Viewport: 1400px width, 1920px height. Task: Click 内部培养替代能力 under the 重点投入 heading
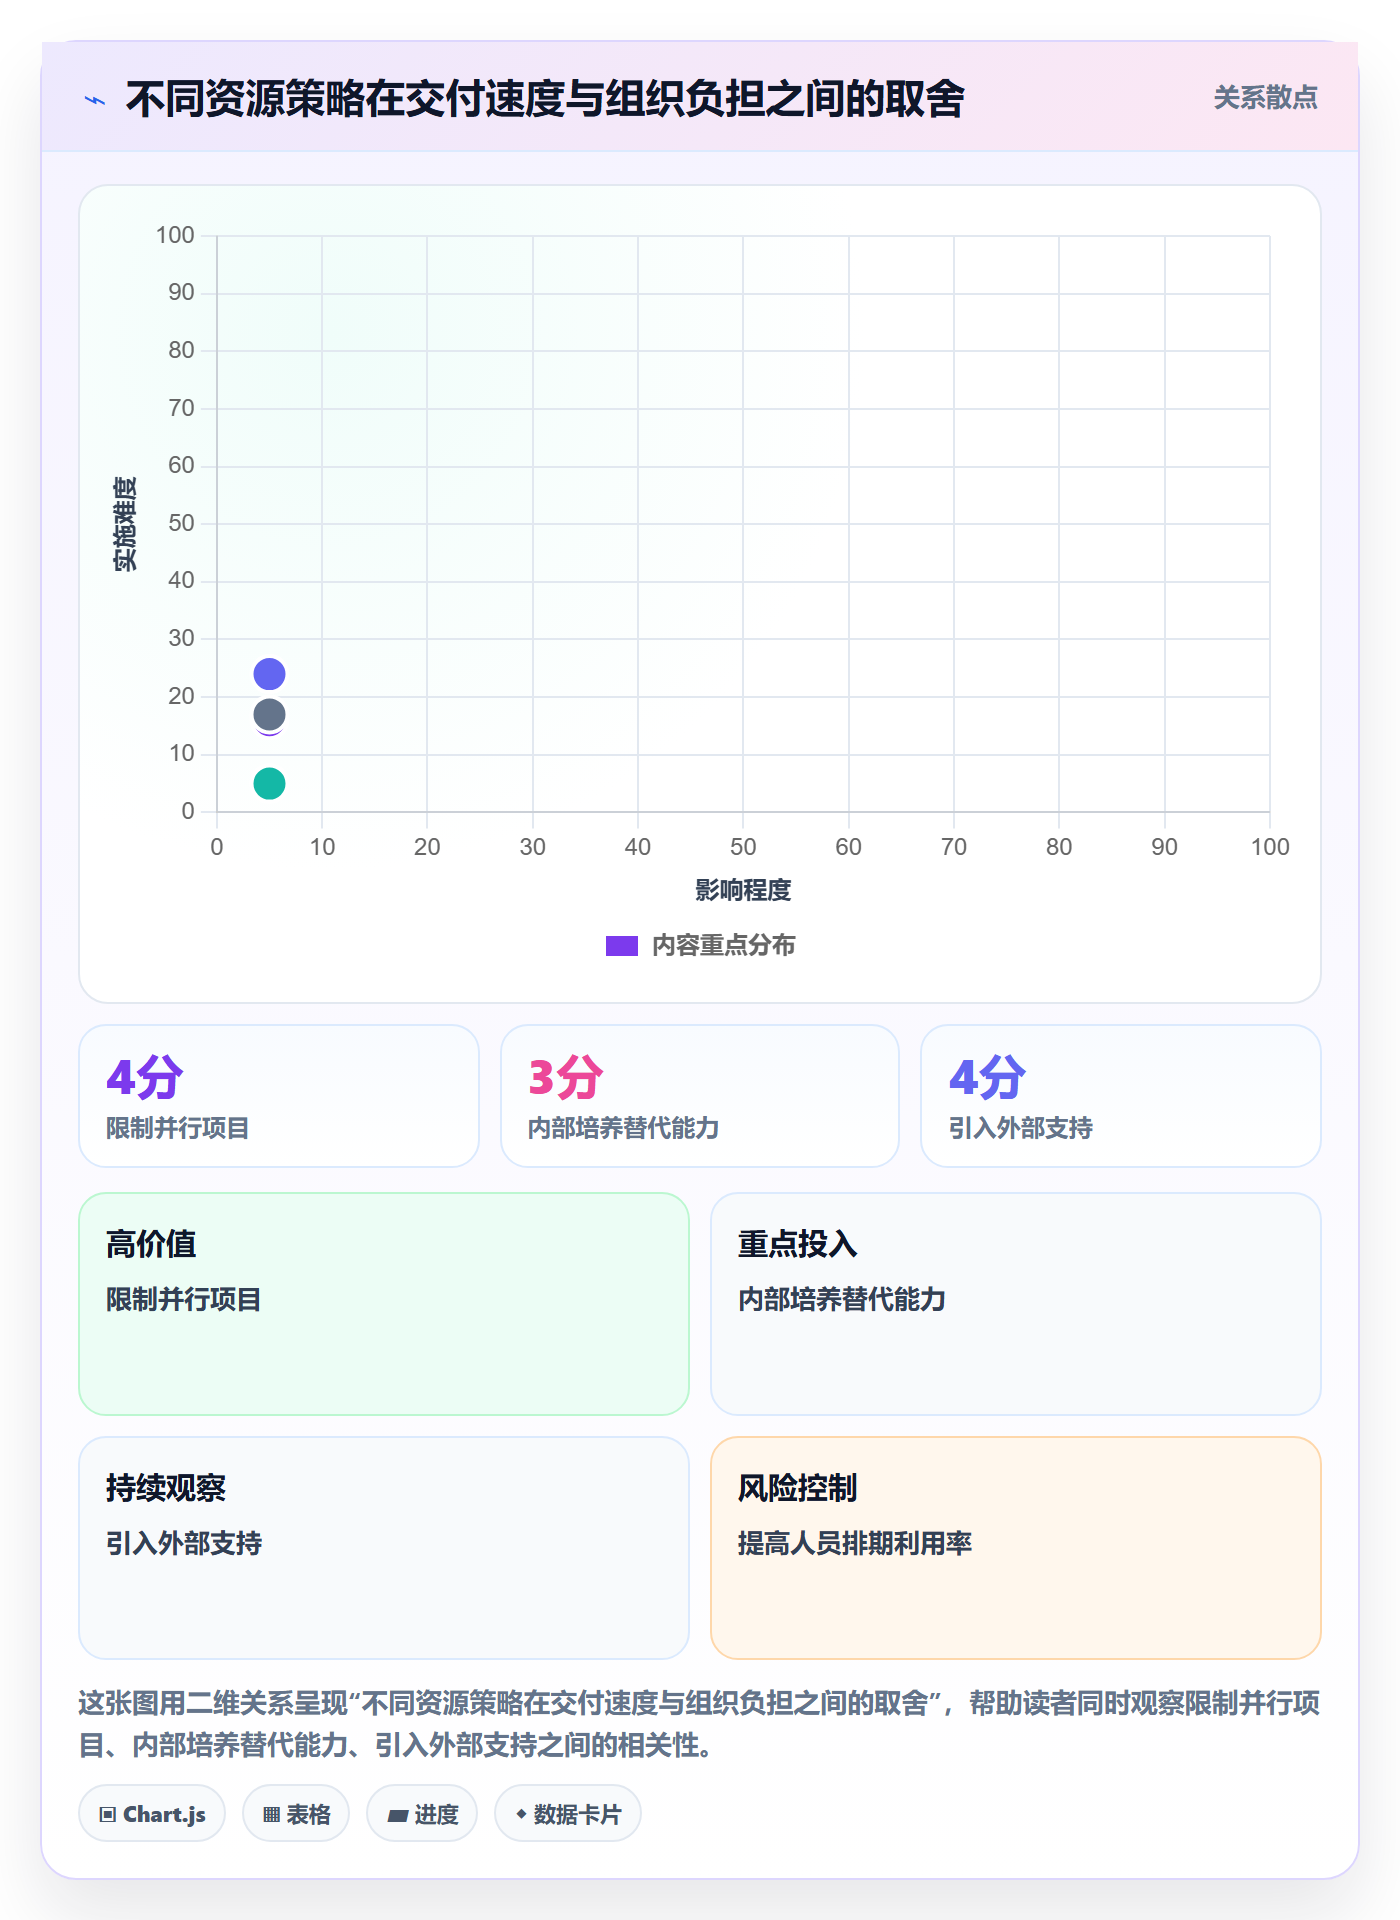842,1299
